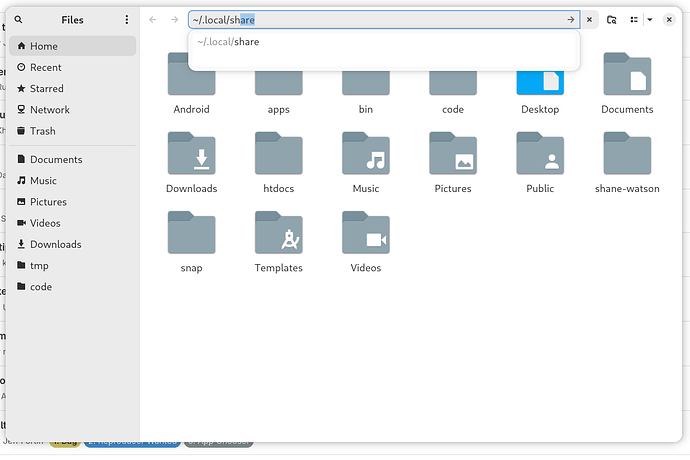
Task: Open tmp bookmark in sidebar
Action: pos(73,265)
